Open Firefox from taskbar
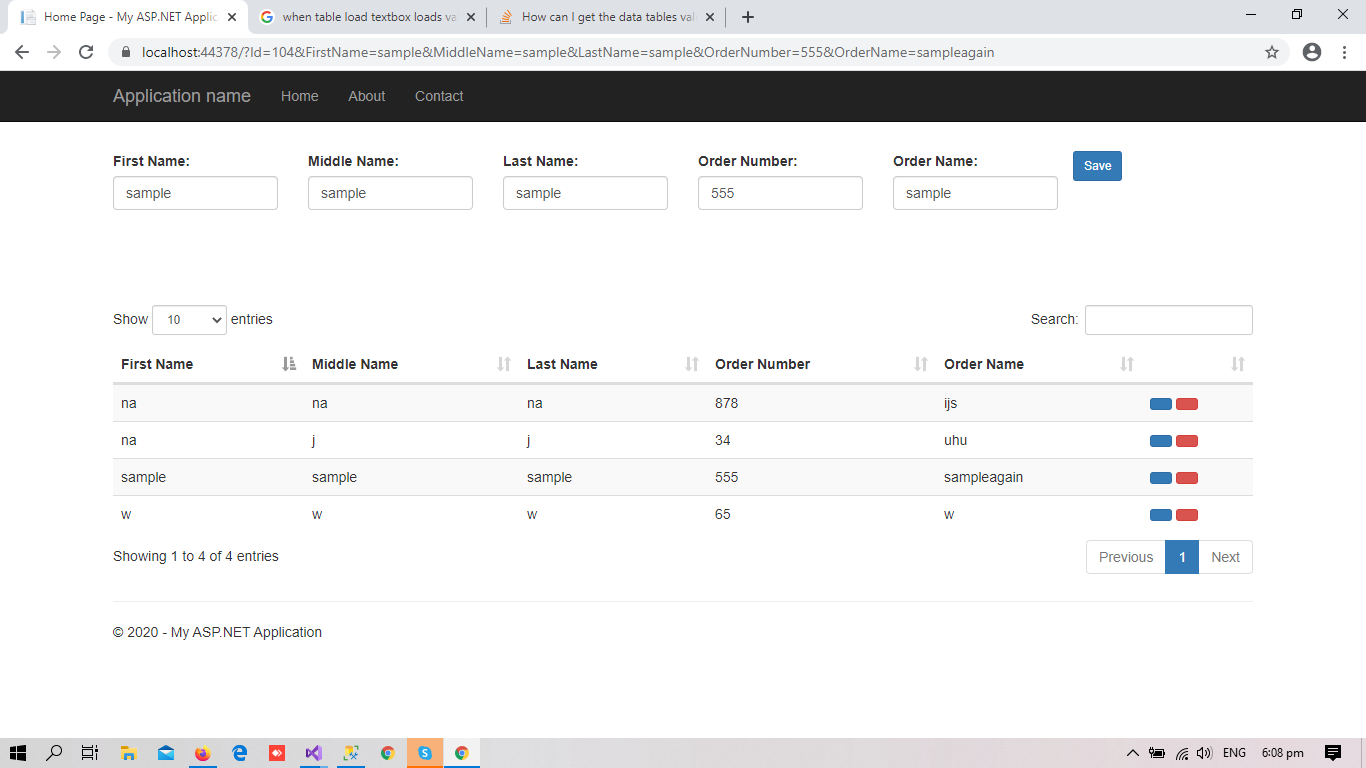The height and width of the screenshot is (768, 1366). pyautogui.click(x=203, y=753)
